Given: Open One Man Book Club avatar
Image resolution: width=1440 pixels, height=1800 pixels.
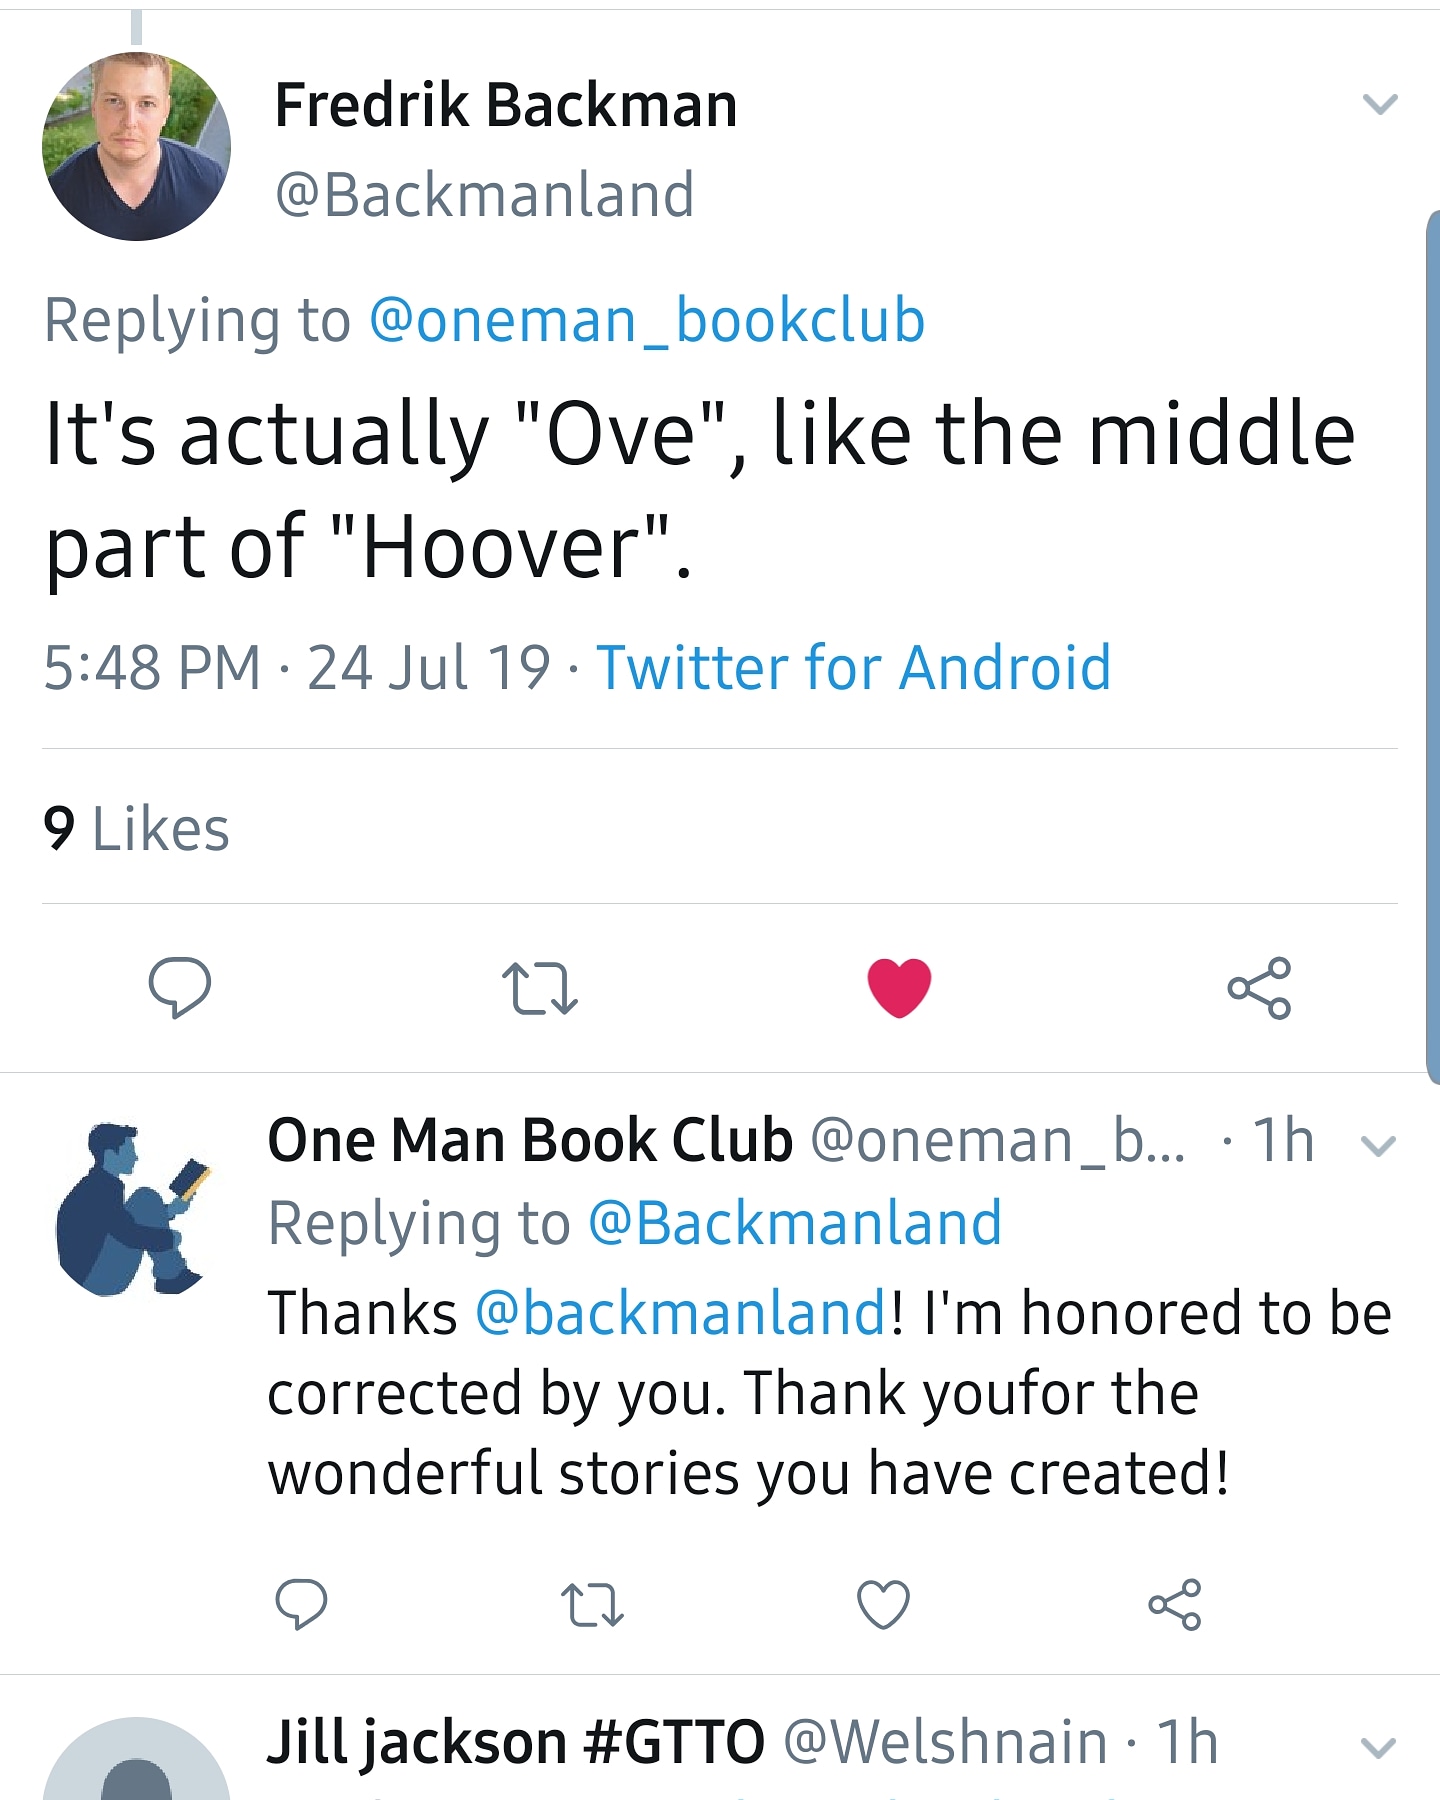Looking at the screenshot, I should [134, 1210].
